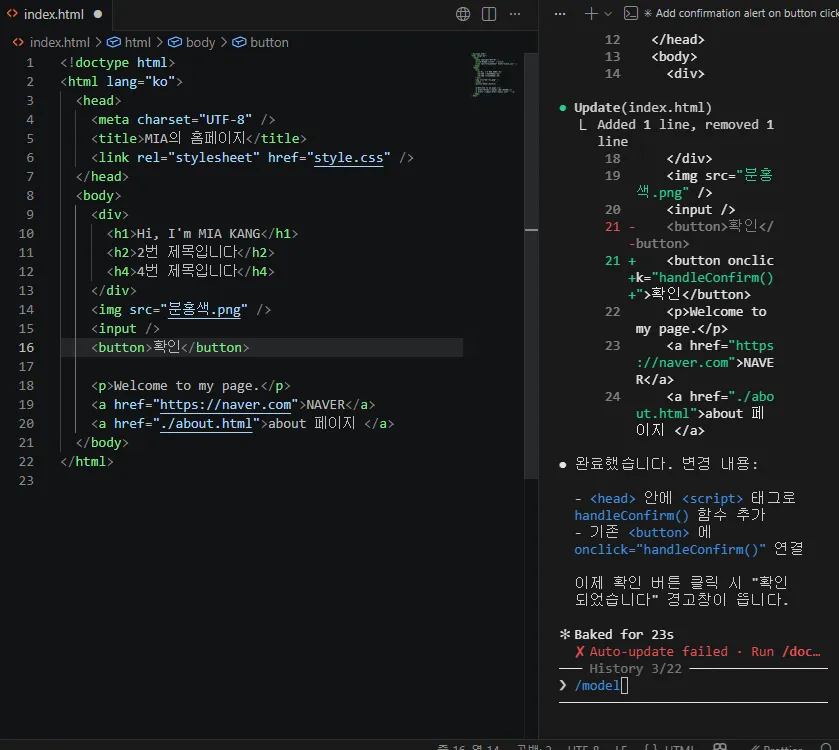This screenshot has width=839, height=750.
Task: Open the globe browser preview icon
Action: click(463, 14)
